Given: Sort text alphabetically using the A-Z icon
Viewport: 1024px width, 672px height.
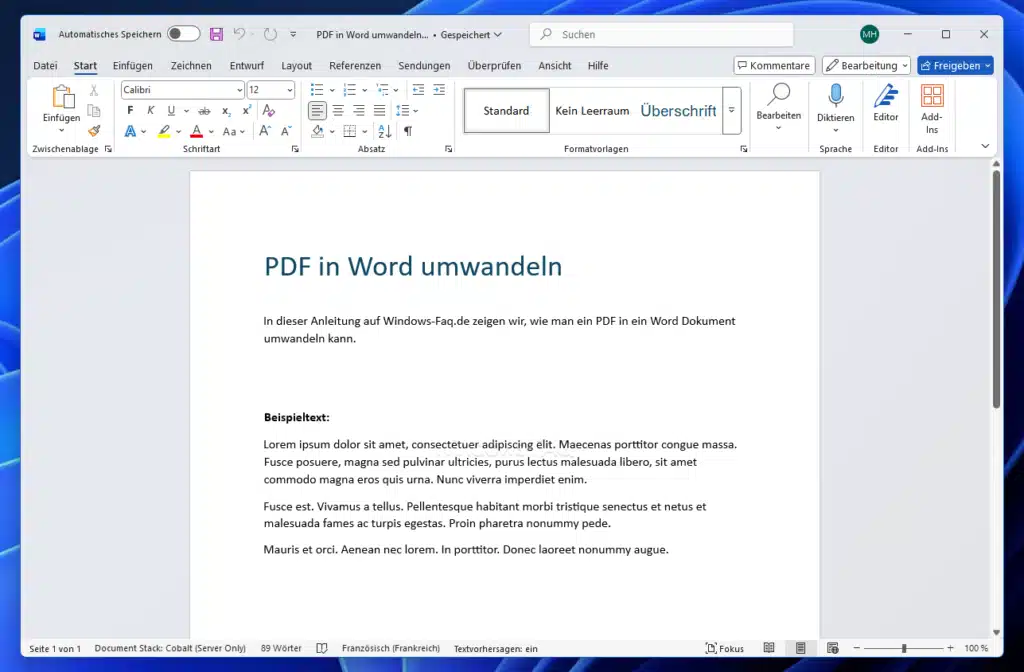Looking at the screenshot, I should pos(384,131).
